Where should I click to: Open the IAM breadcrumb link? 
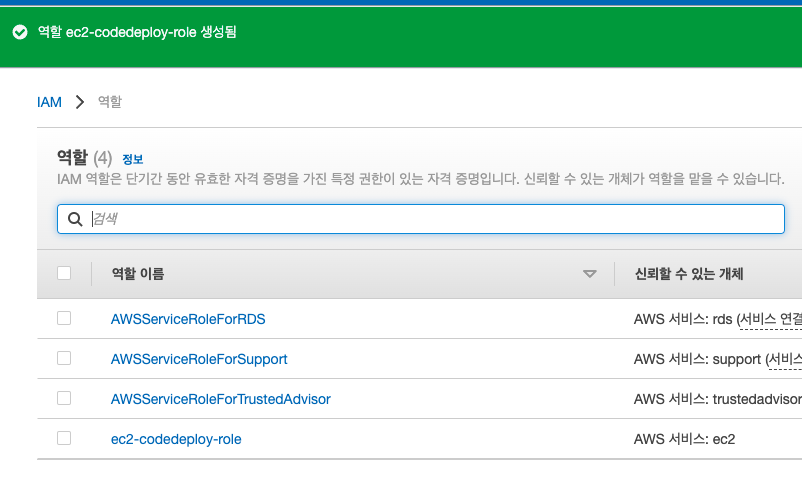[x=49, y=102]
